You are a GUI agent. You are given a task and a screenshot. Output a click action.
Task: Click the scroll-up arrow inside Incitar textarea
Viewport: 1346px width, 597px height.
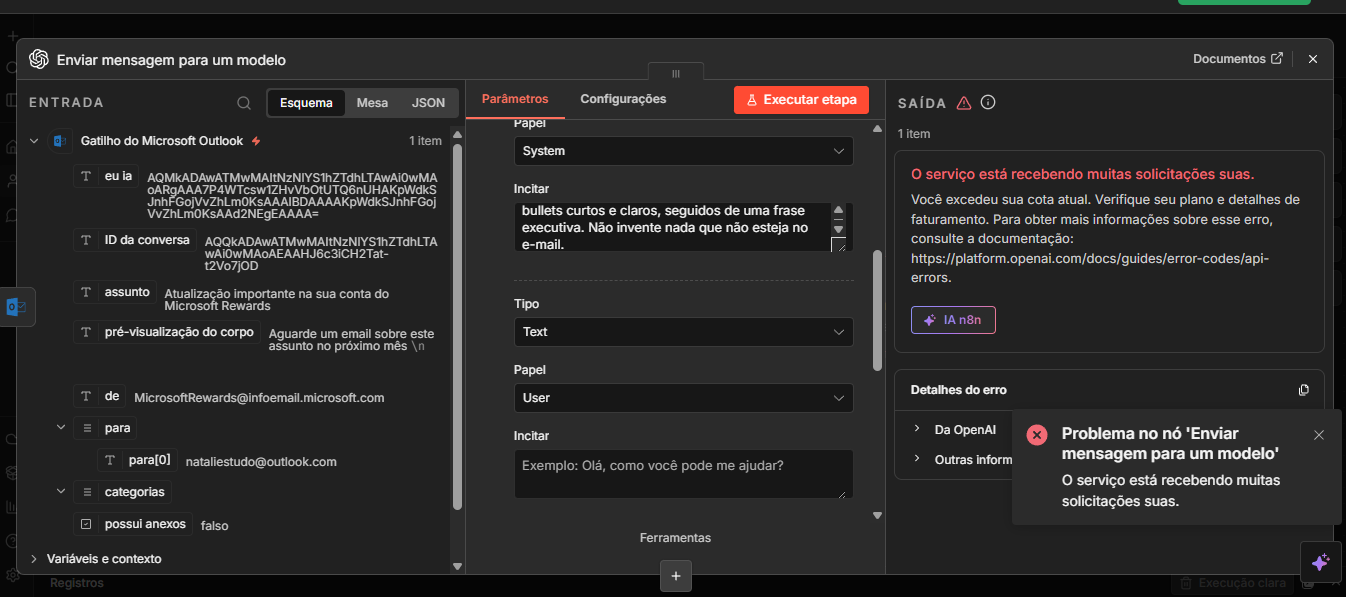point(838,210)
